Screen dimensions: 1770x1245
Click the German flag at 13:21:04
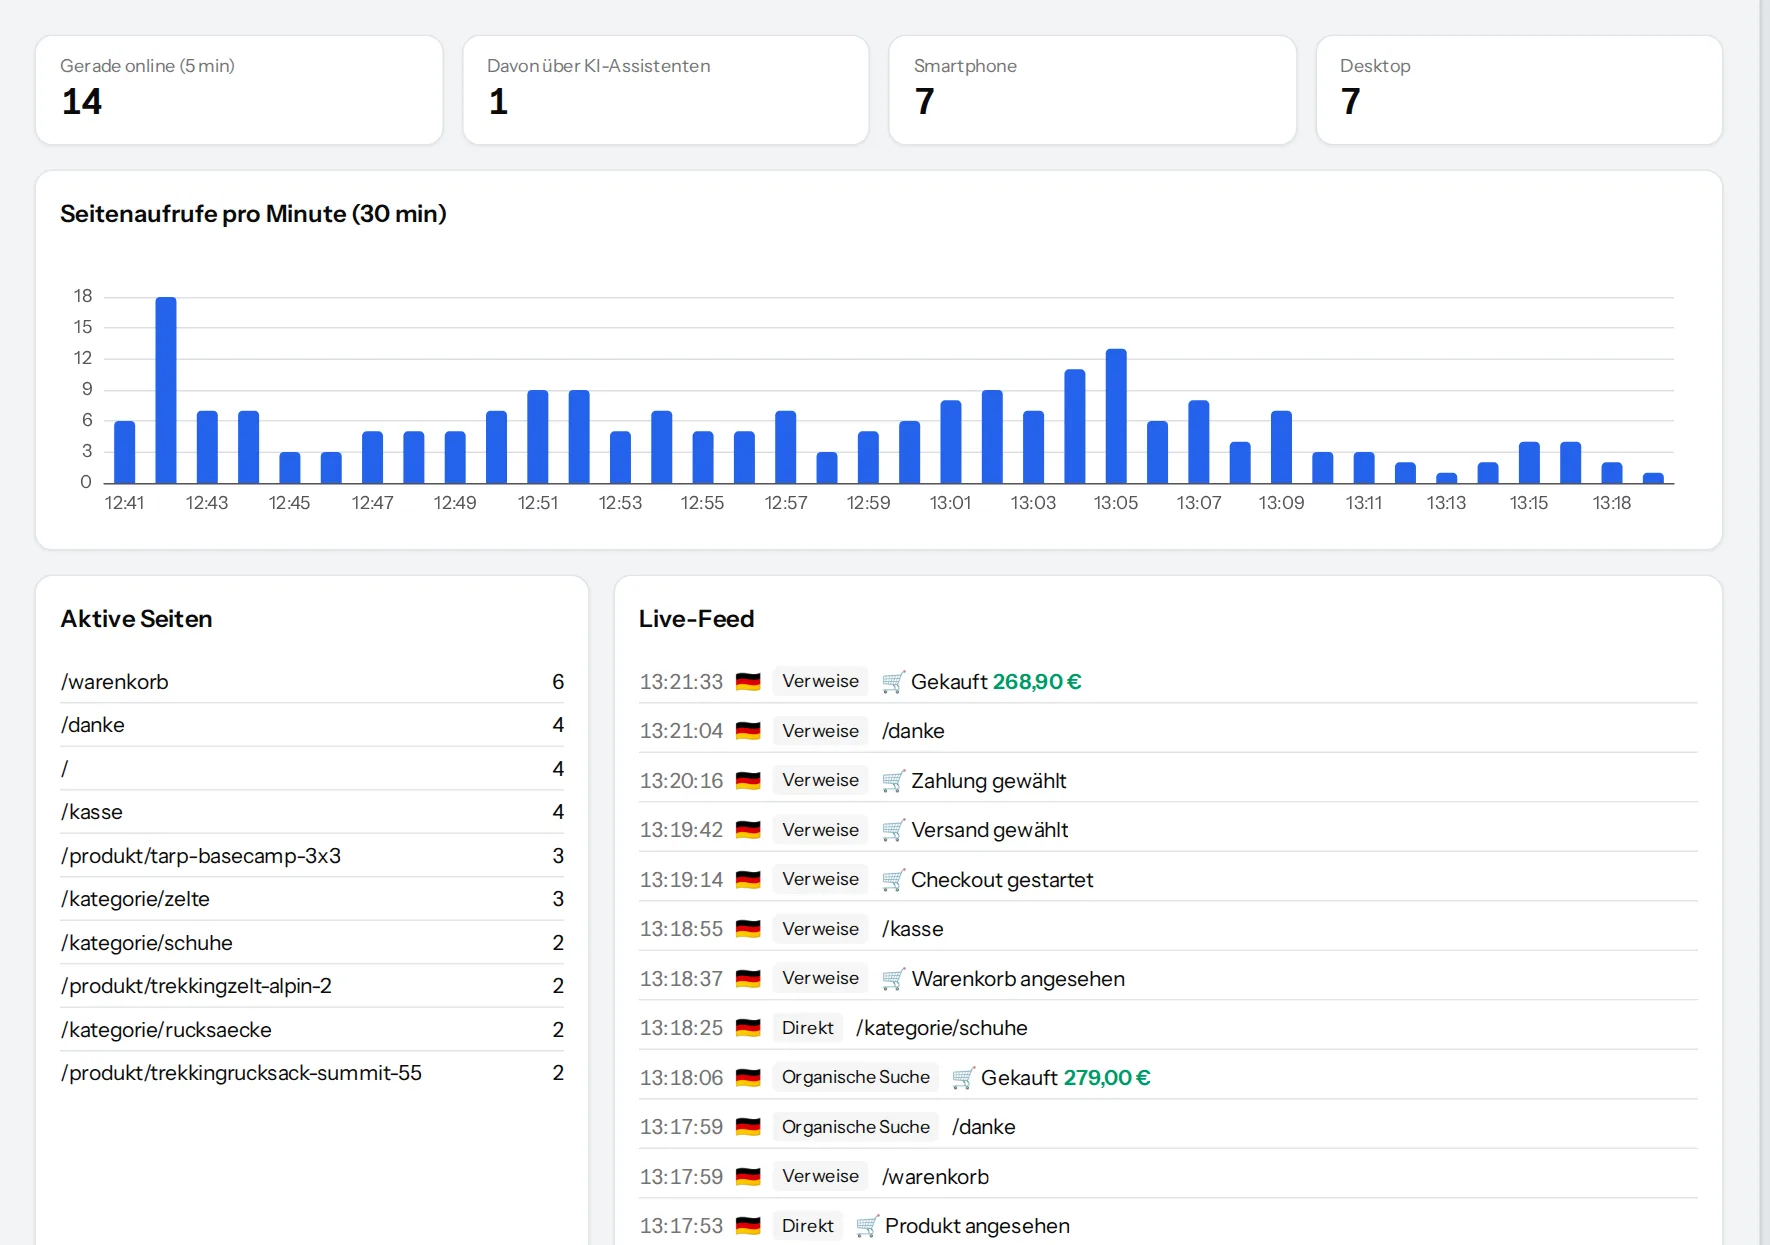click(748, 731)
